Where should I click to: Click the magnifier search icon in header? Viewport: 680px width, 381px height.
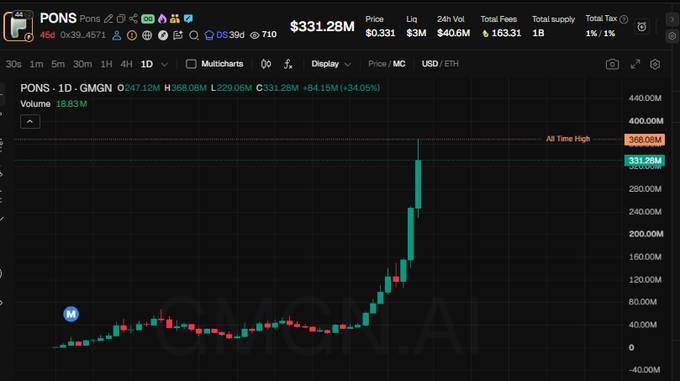[x=194, y=35]
